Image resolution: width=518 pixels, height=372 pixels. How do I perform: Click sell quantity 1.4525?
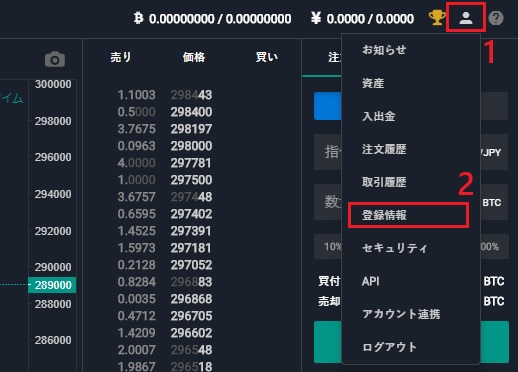(137, 231)
